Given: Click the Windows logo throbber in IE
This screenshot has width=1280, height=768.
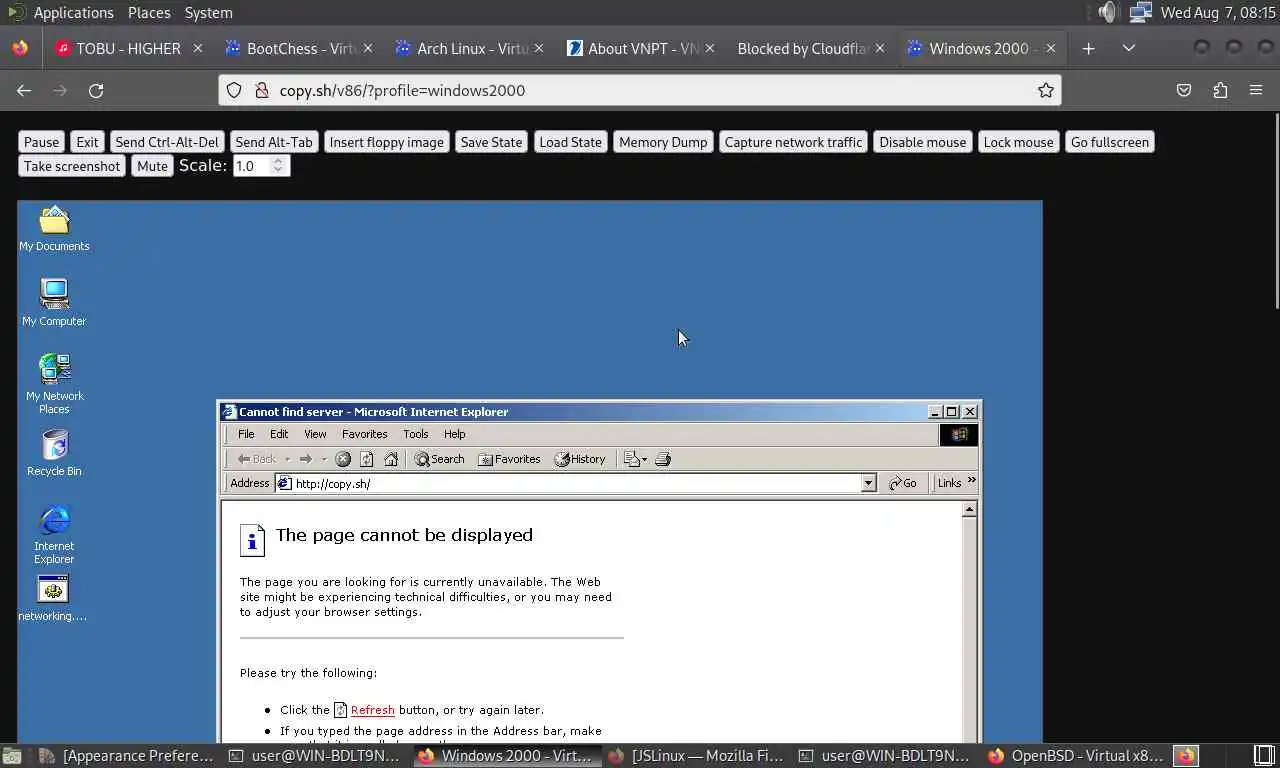Looking at the screenshot, I should pos(958,434).
